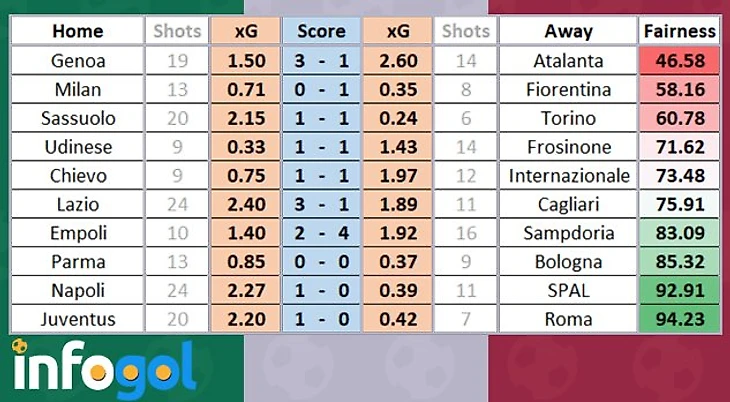Click the green 94.23 fairness cell
The height and width of the screenshot is (402, 730).
679,319
